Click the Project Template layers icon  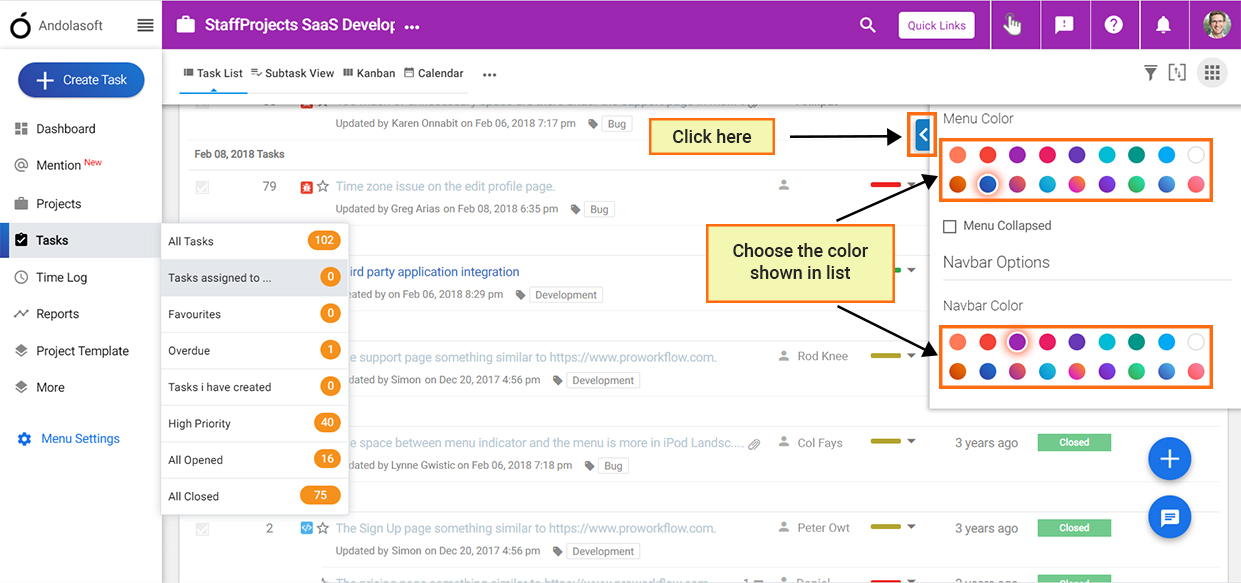(x=21, y=351)
